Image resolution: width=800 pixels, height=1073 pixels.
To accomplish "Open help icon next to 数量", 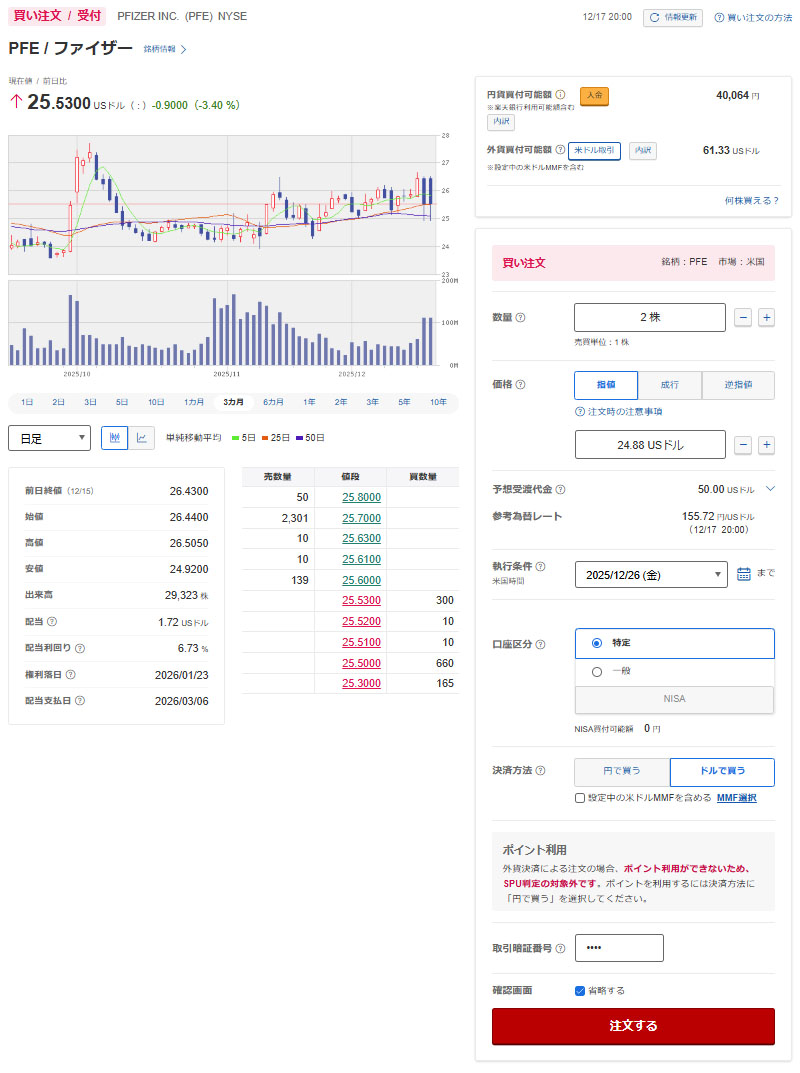I will click(x=520, y=318).
